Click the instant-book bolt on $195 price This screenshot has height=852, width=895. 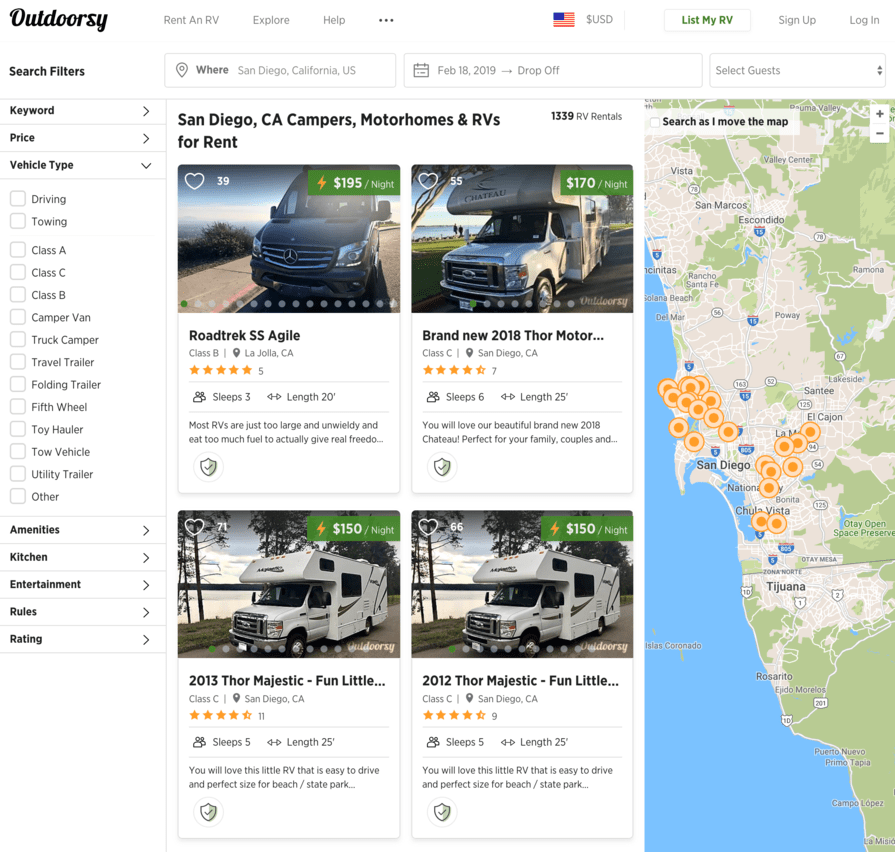322,183
